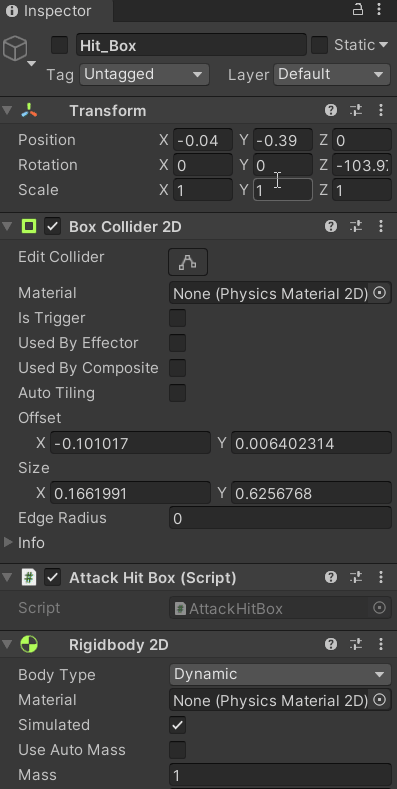
Task: Open Transform presets selector
Action: [x=356, y=110]
